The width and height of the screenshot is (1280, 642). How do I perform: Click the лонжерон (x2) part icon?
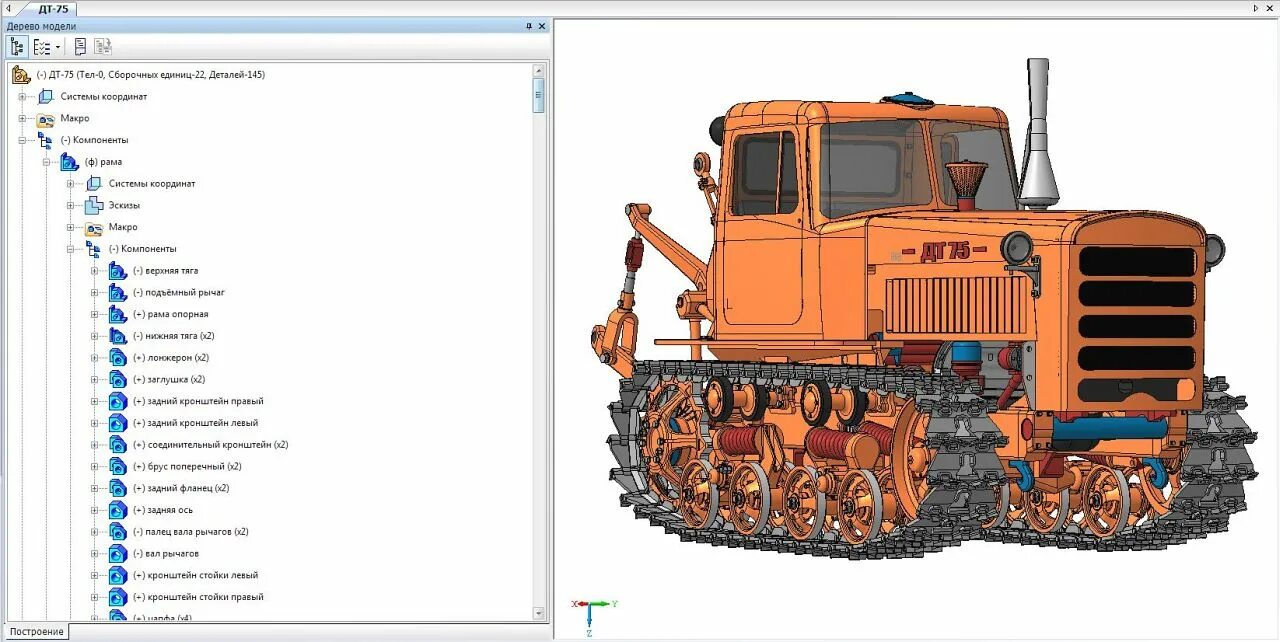(118, 358)
